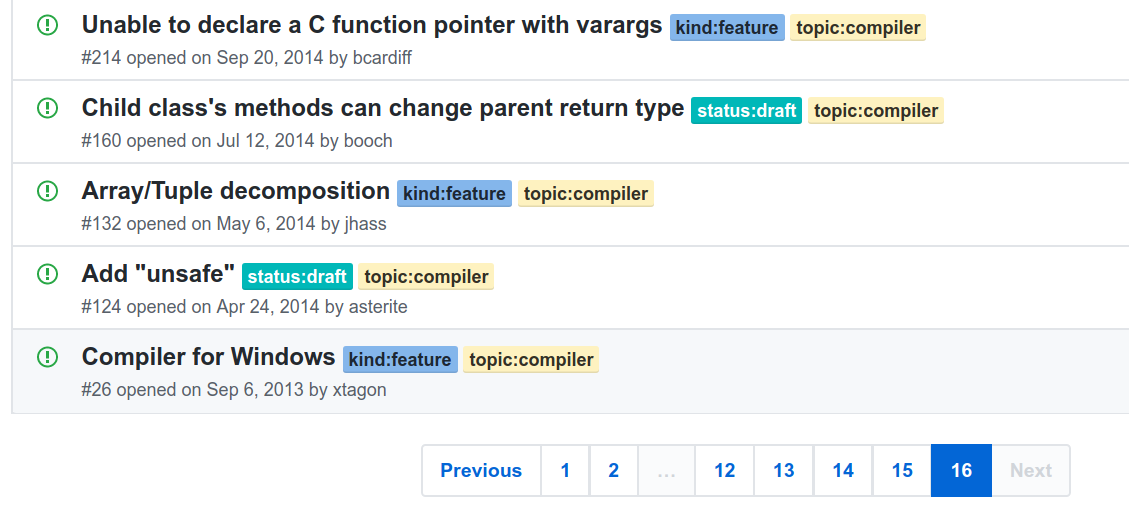The width and height of the screenshot is (1129, 529).
Task: Click open-issue icon beside Add "unsafe"
Action: click(x=47, y=274)
